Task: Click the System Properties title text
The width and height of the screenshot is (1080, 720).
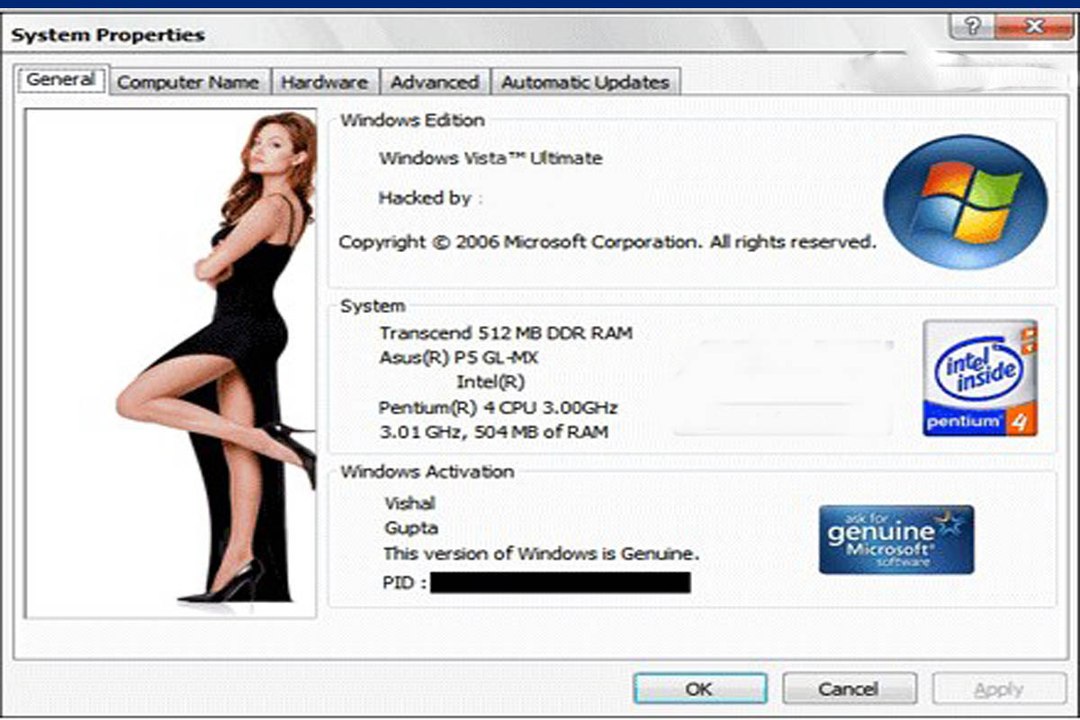Action: pos(108,34)
